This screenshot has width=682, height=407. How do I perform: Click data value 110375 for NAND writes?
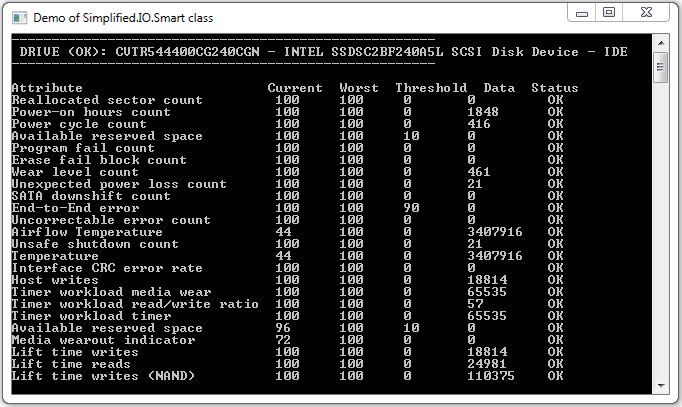tap(491, 377)
